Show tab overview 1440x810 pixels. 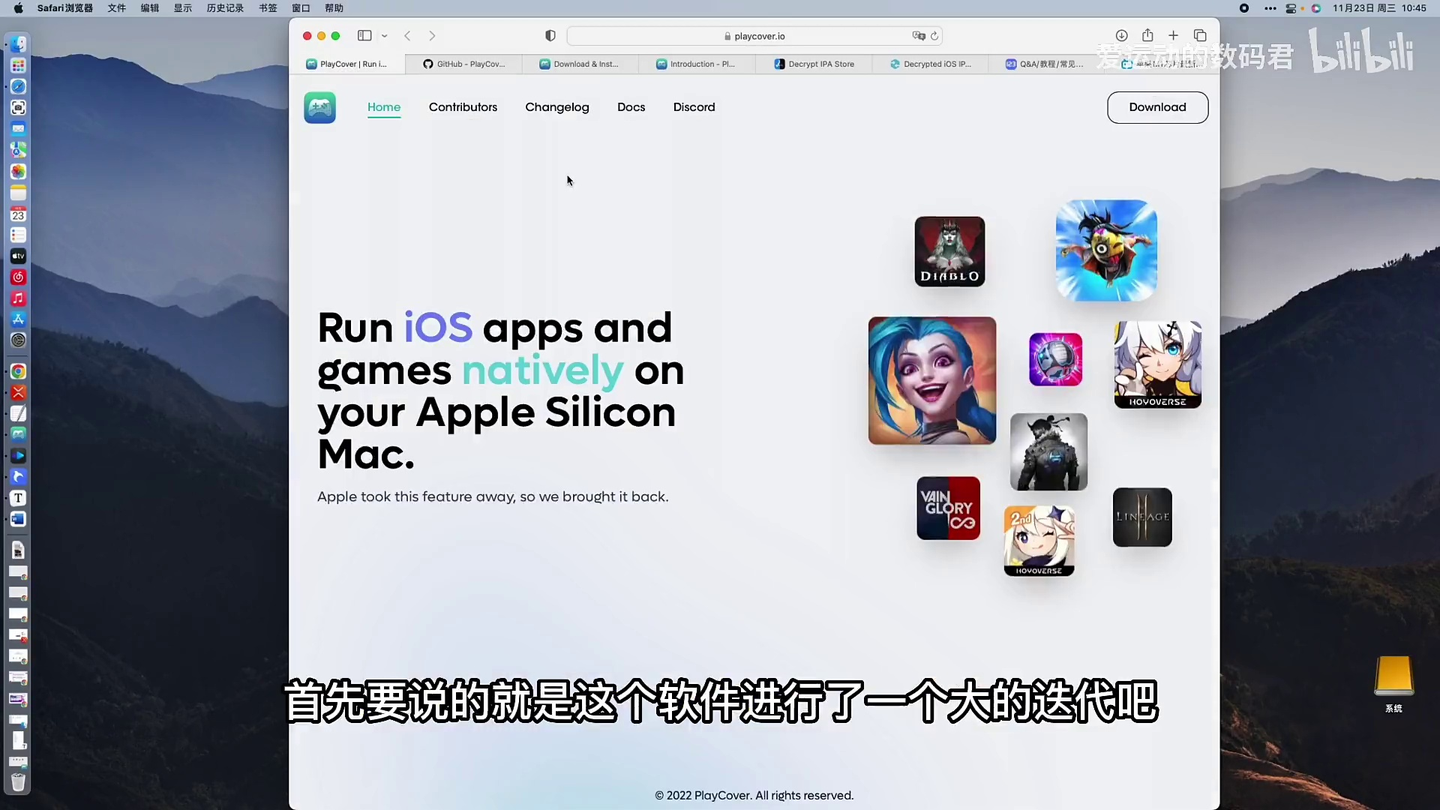[x=1200, y=36]
